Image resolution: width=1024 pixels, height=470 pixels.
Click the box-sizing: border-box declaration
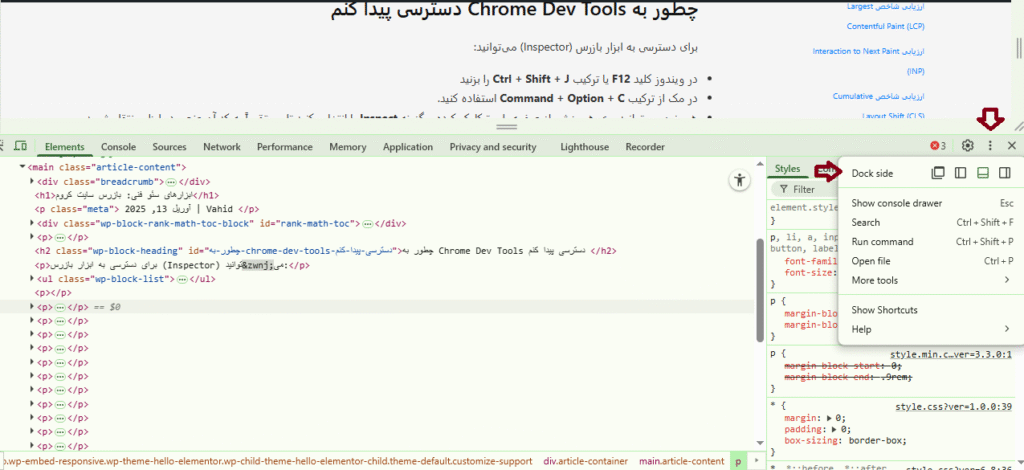coord(845,441)
